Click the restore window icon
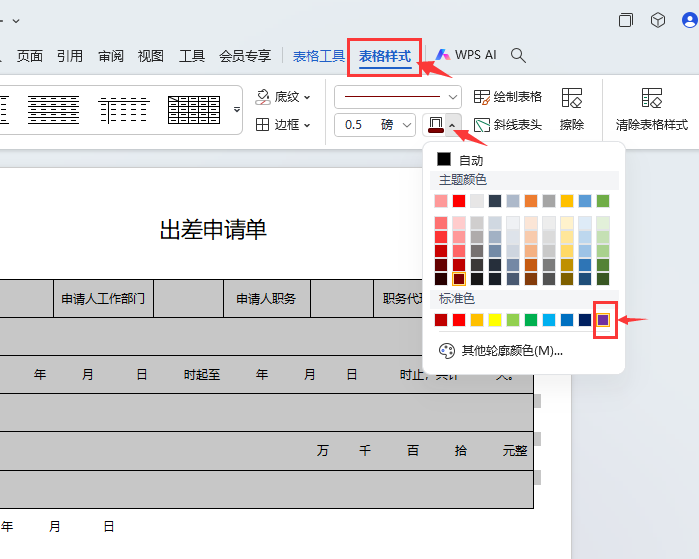This screenshot has height=559, width=699. coord(626,20)
